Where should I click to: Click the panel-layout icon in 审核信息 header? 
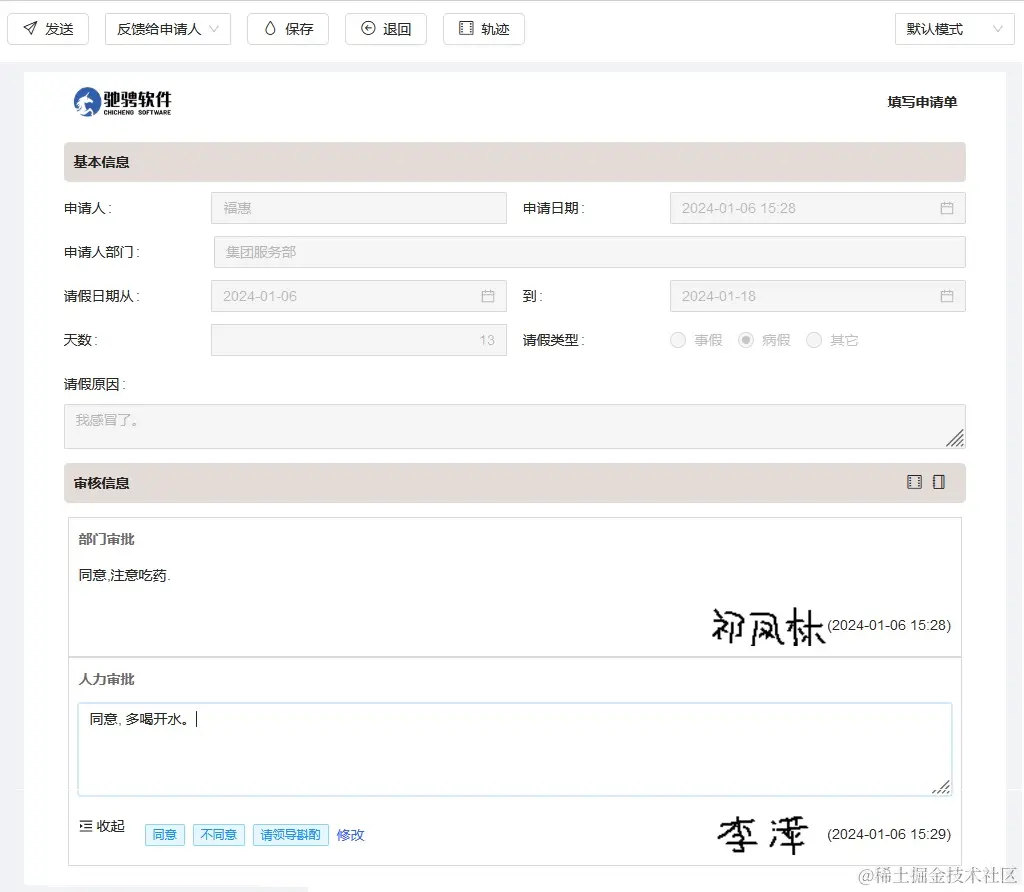pyautogui.click(x=939, y=483)
